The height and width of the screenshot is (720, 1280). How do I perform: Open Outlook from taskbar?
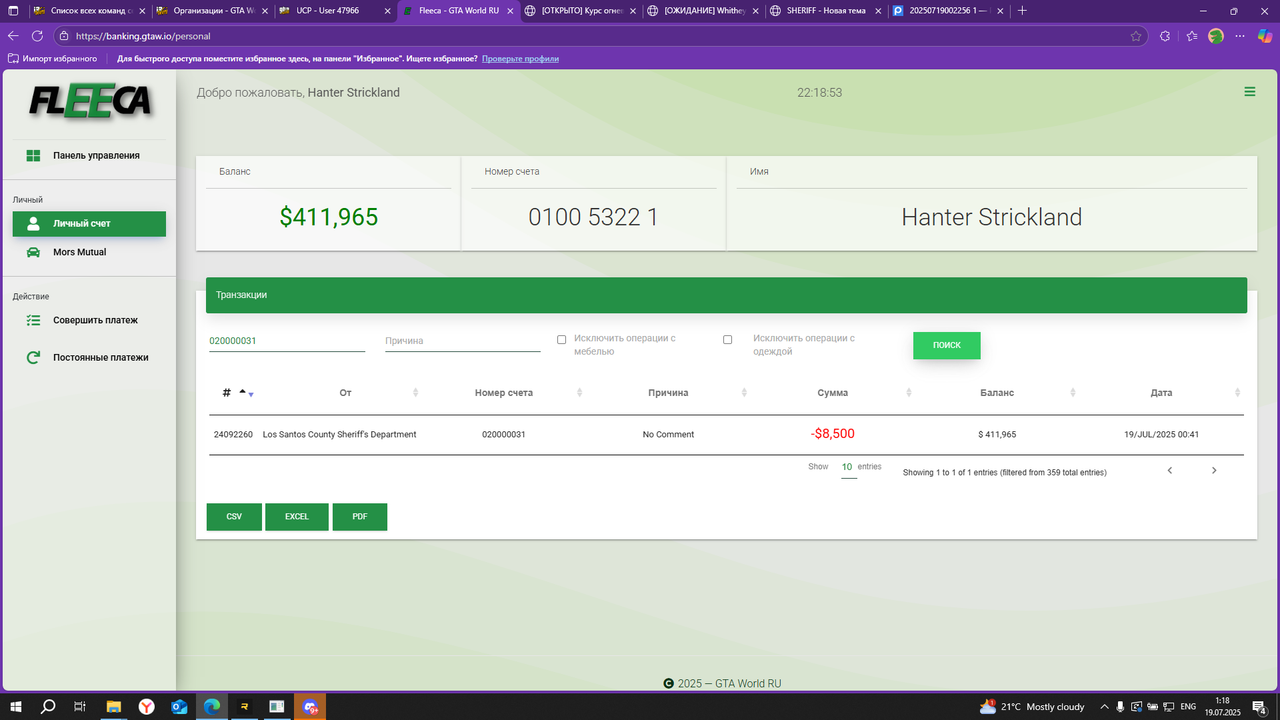click(179, 707)
